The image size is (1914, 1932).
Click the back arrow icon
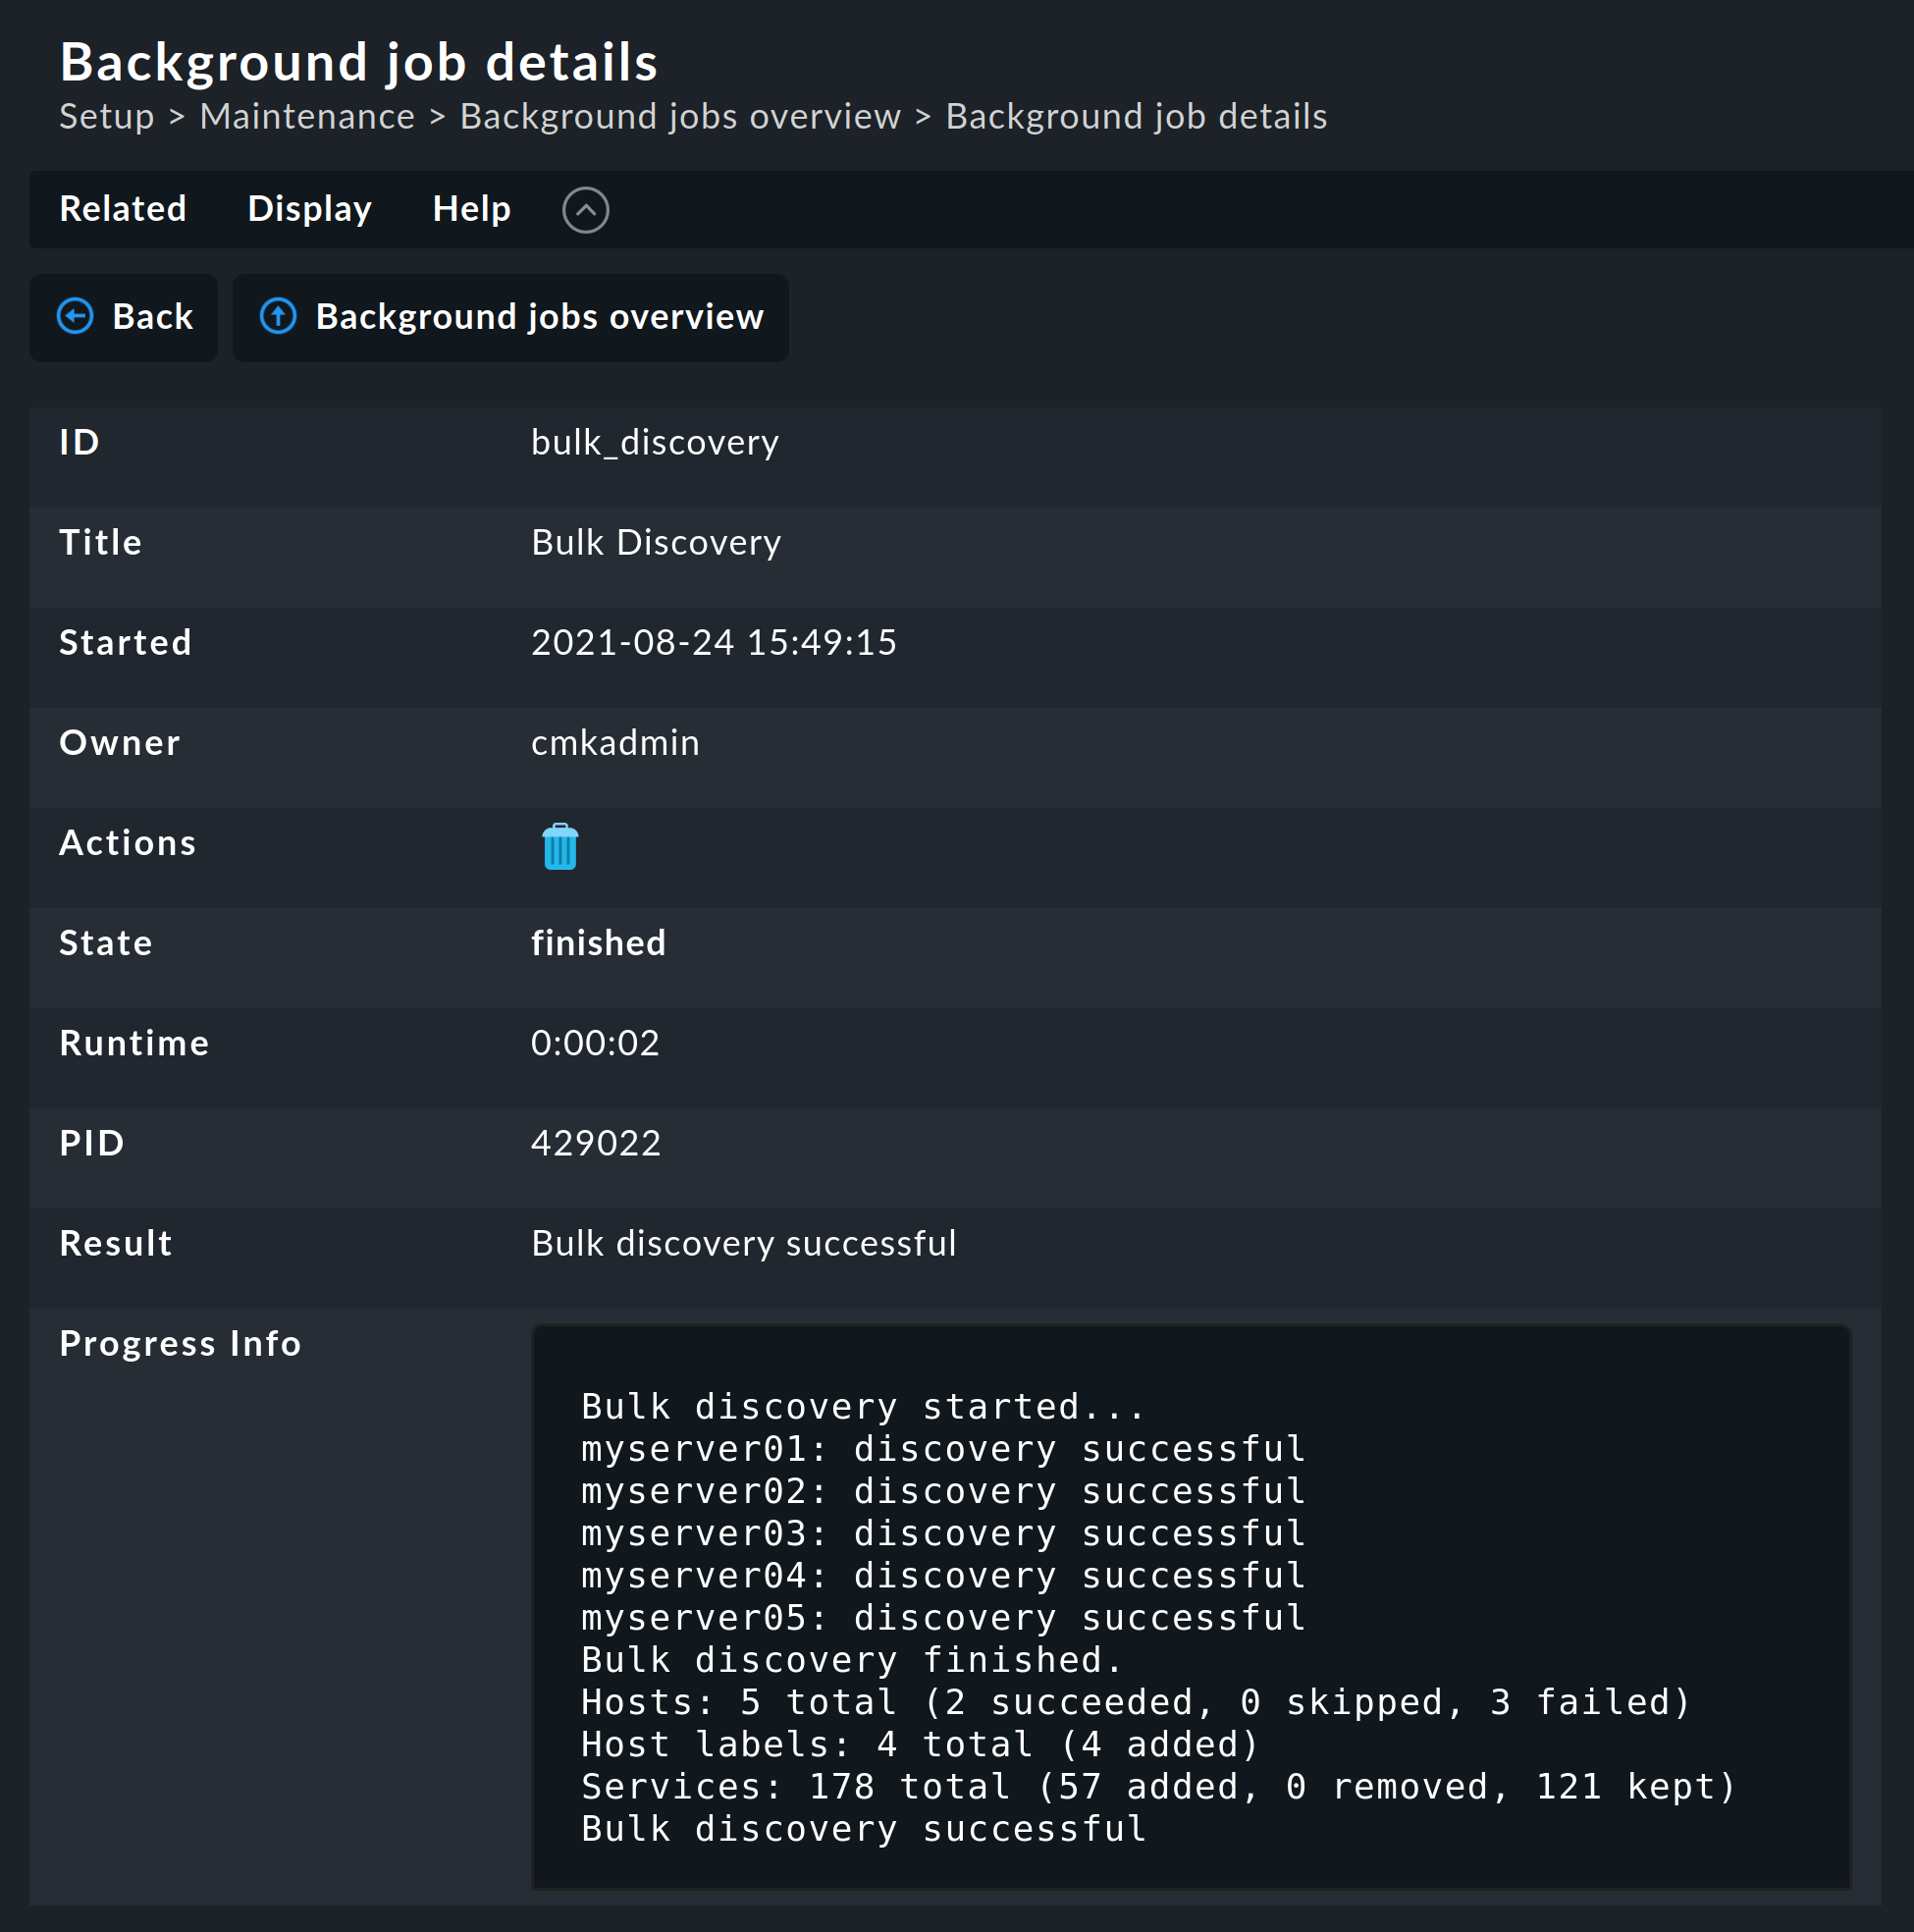tap(74, 317)
